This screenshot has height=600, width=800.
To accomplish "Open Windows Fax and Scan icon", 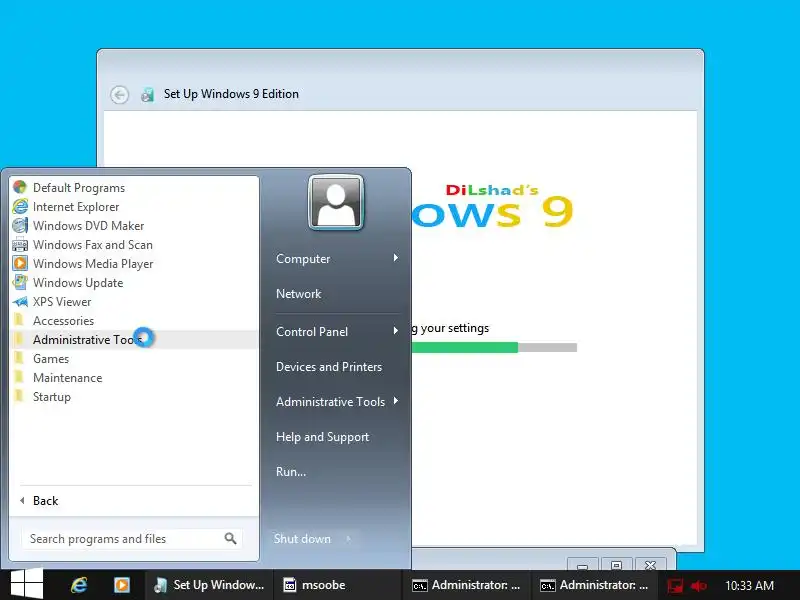I will click(x=20, y=244).
